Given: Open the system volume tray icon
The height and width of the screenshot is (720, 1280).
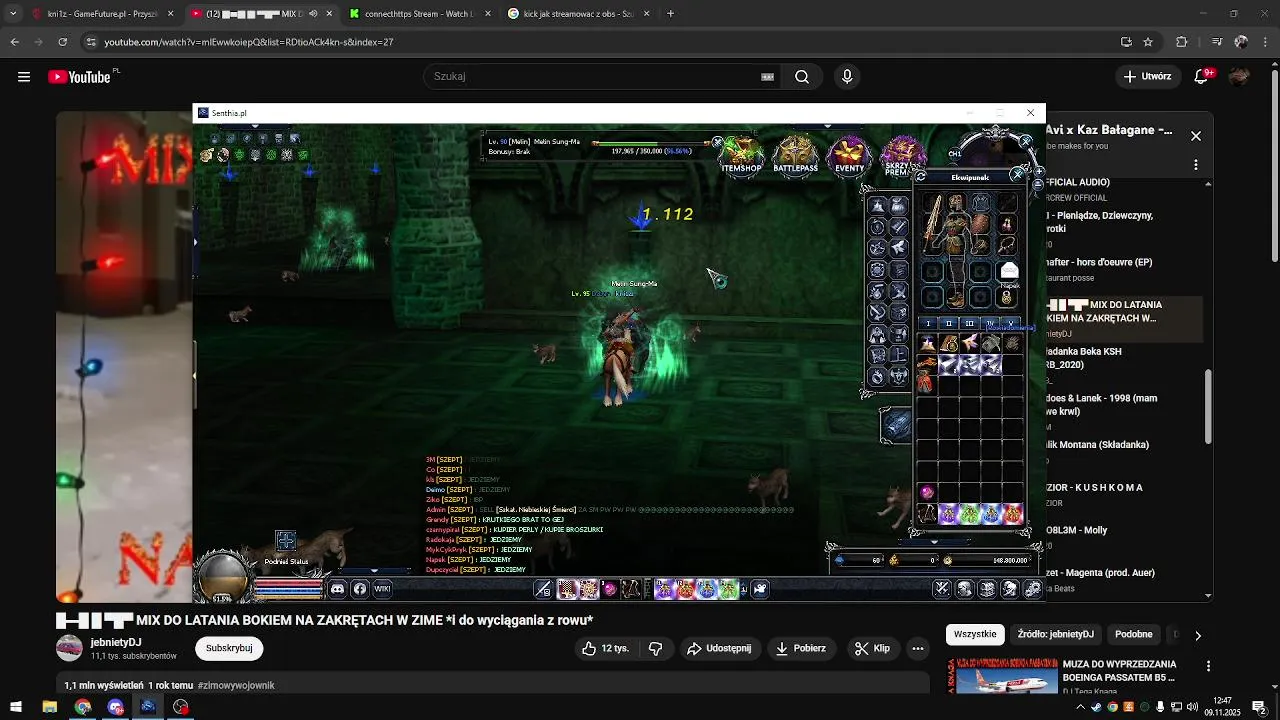Looking at the screenshot, I should (x=1193, y=707).
